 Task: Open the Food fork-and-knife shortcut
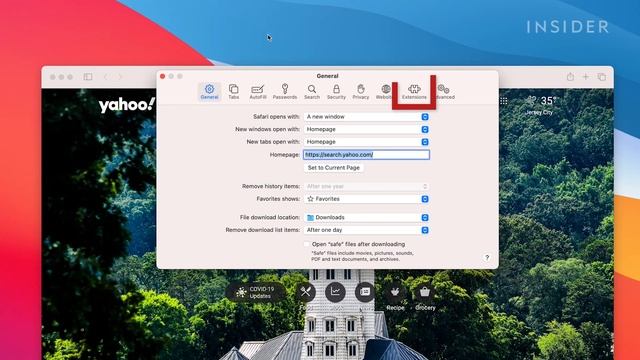pos(306,292)
